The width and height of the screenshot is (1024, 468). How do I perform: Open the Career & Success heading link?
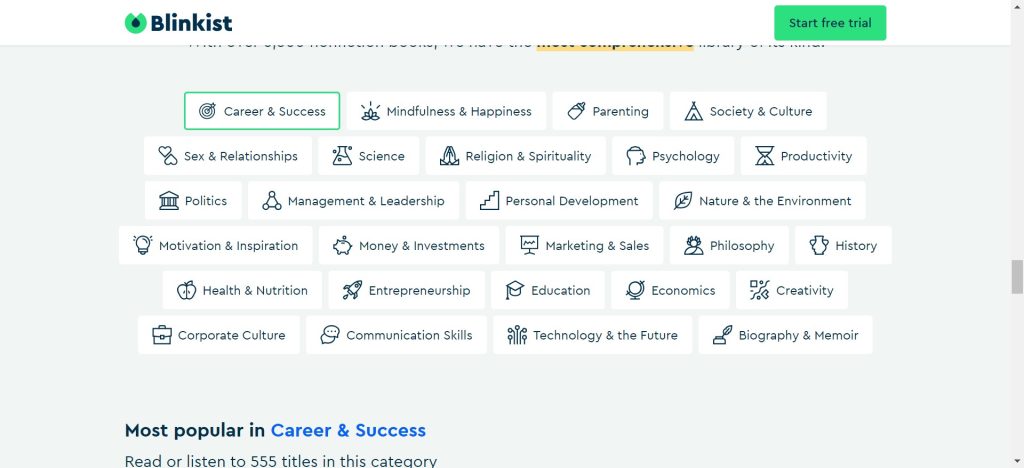pyautogui.click(x=348, y=431)
